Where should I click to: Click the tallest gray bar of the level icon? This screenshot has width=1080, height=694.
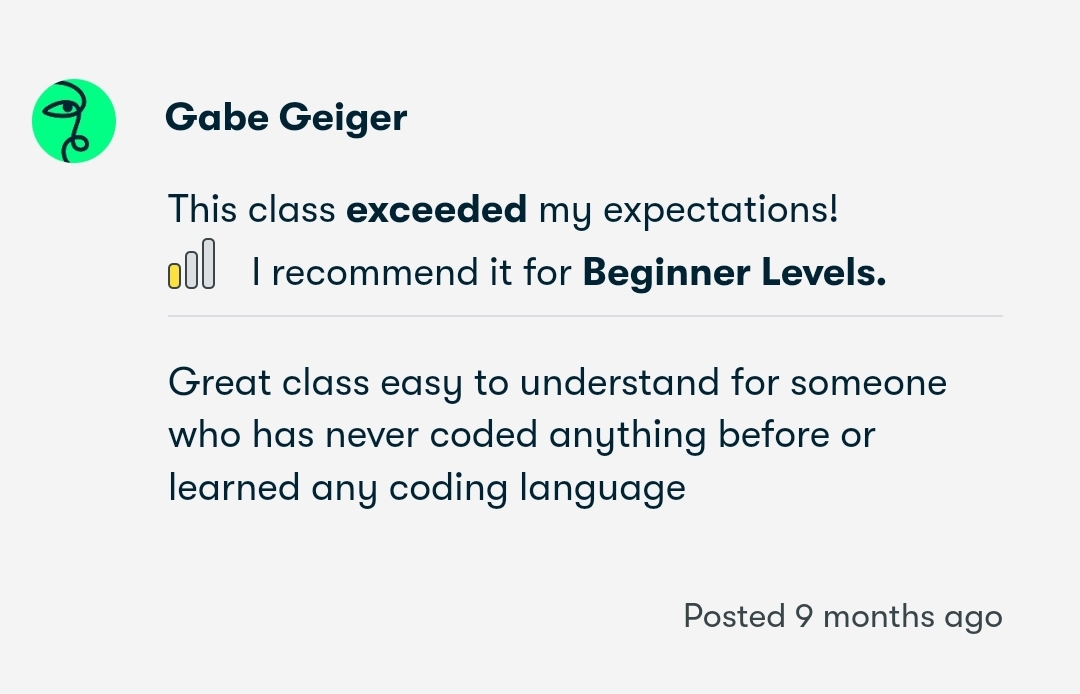click(x=208, y=264)
